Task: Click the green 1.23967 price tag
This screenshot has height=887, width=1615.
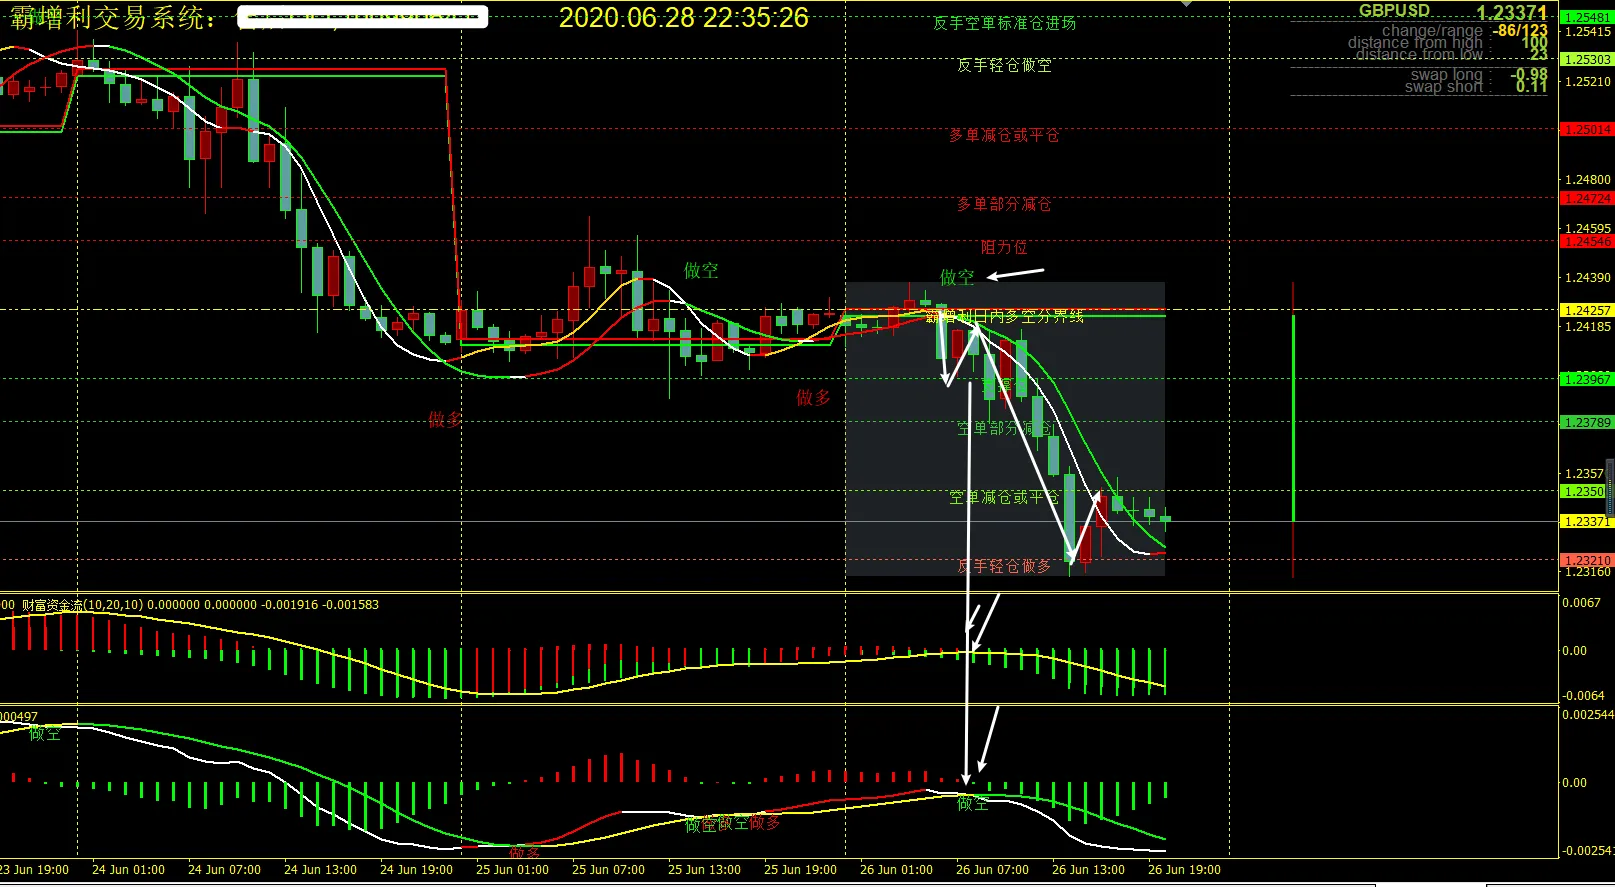Action: click(x=1587, y=379)
